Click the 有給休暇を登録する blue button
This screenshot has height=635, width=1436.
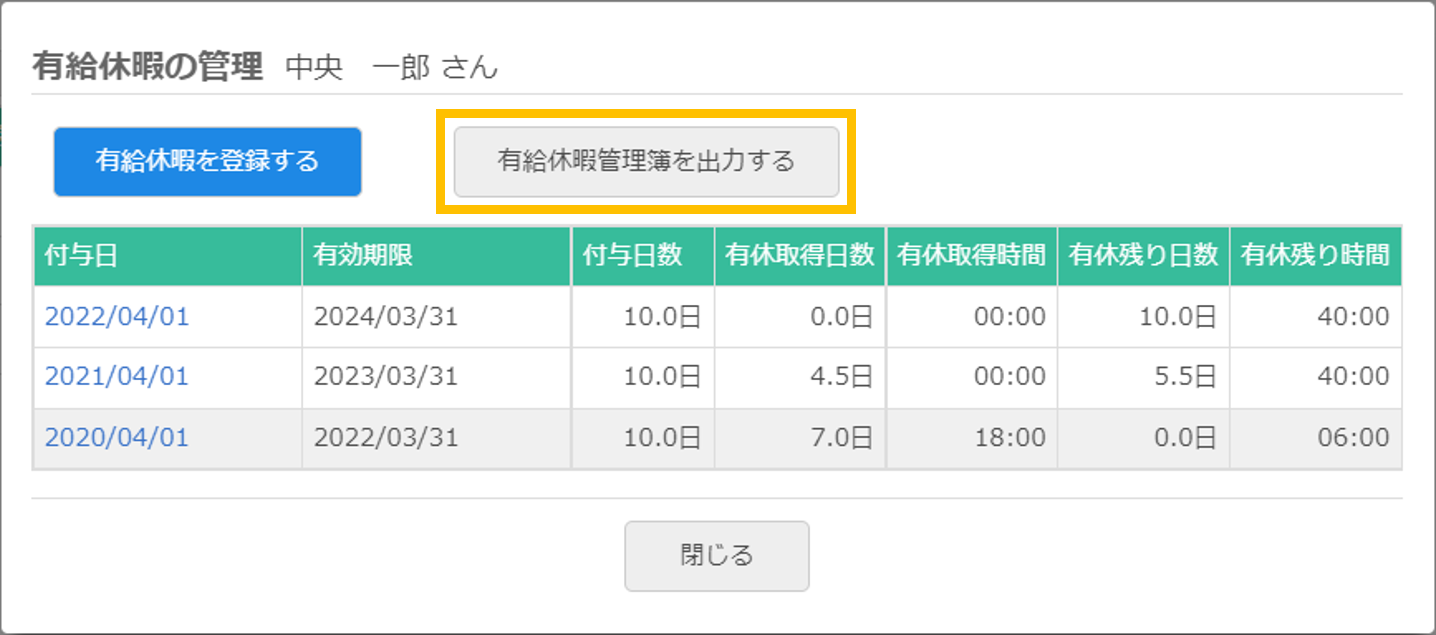[206, 160]
